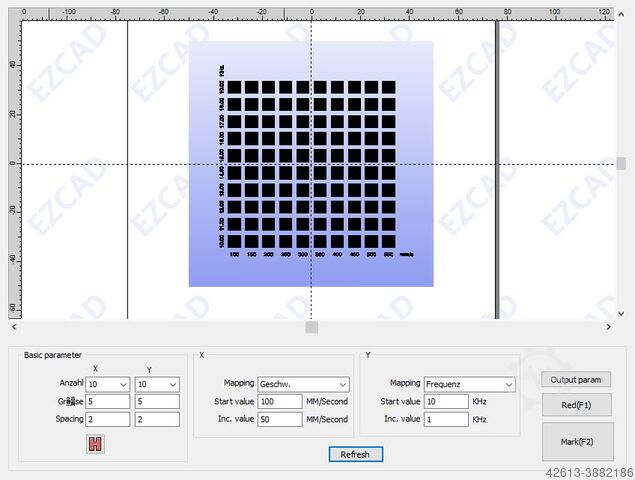Click the X Spacing input field
The height and width of the screenshot is (480, 635).
[108, 420]
